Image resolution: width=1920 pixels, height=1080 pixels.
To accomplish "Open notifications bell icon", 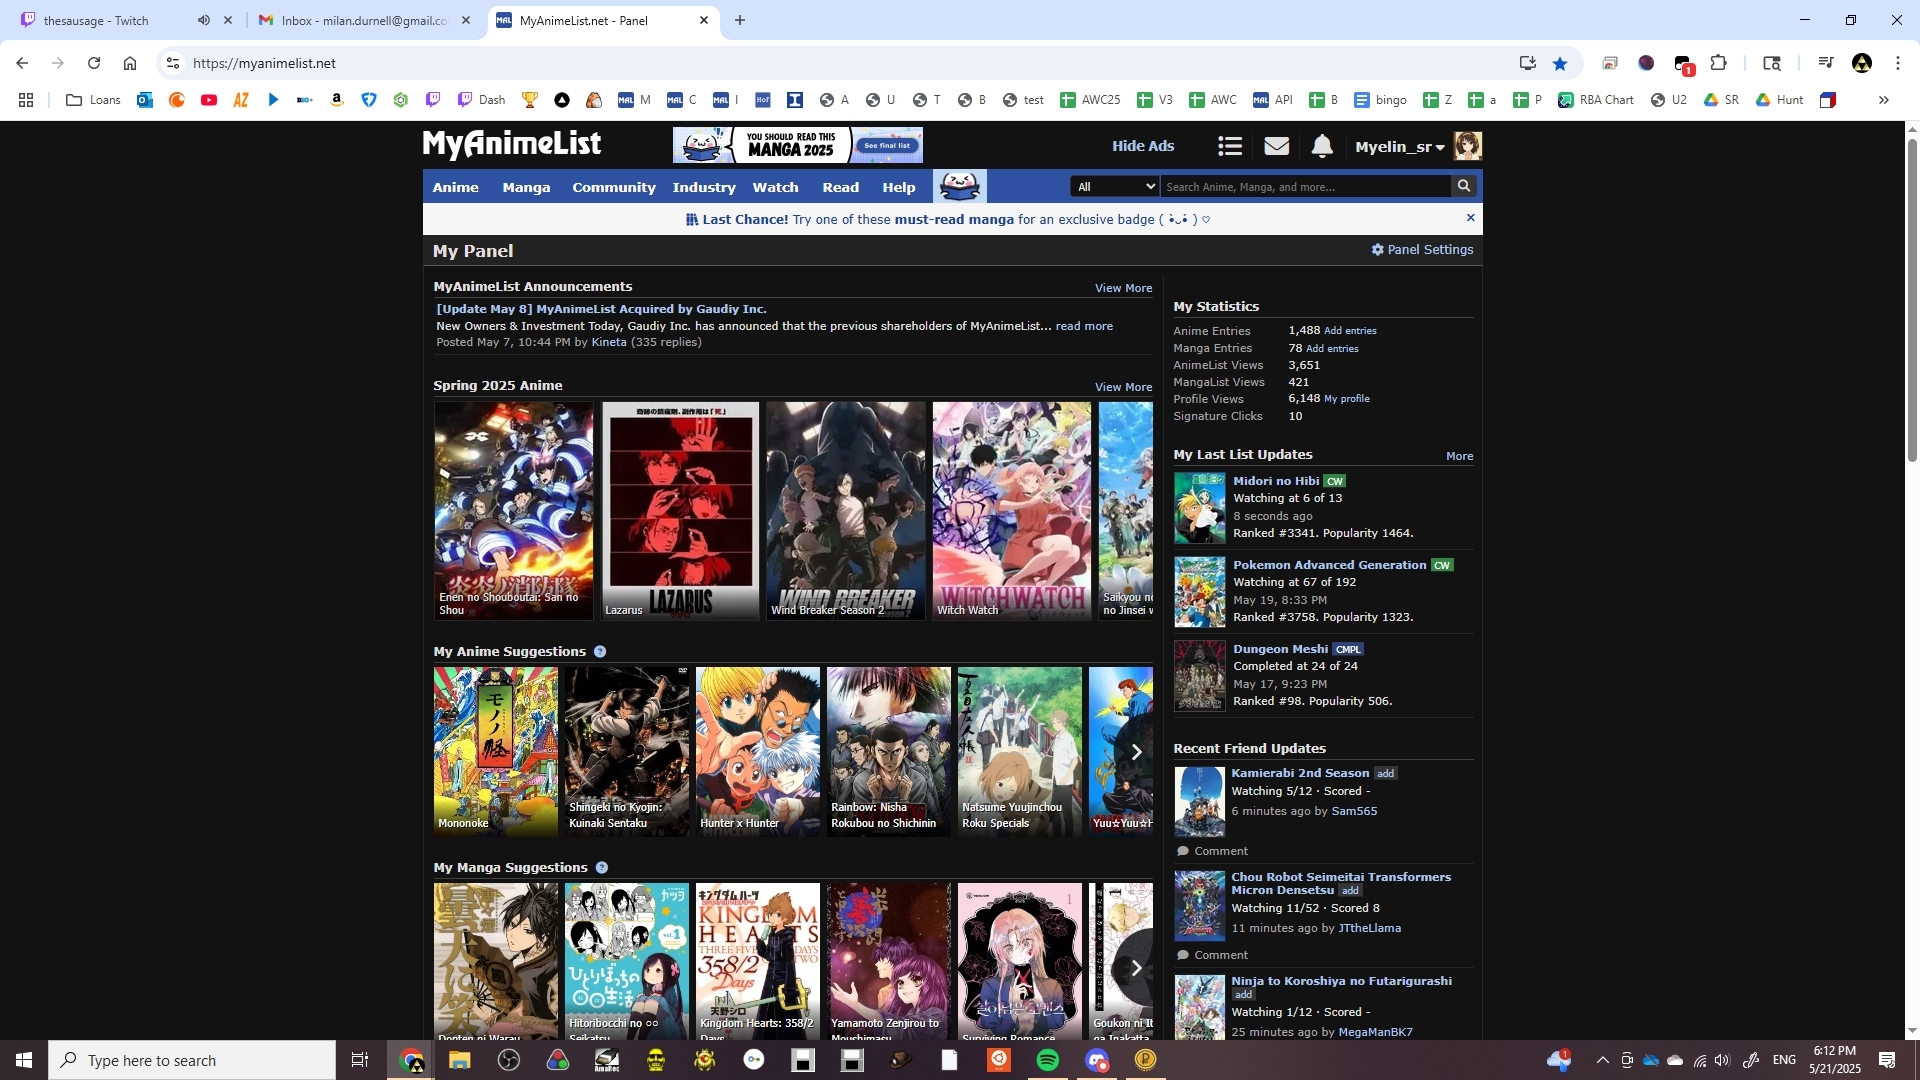I will click(1322, 147).
